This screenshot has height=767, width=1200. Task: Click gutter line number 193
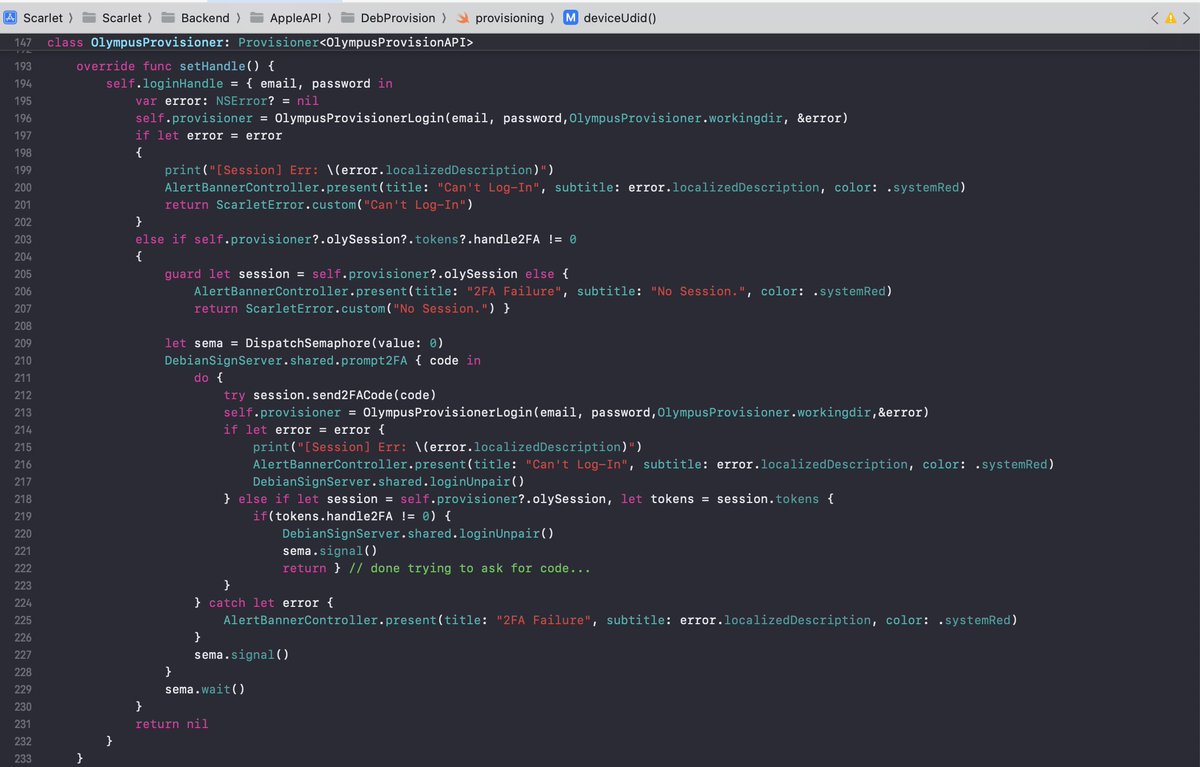click(x=24, y=66)
